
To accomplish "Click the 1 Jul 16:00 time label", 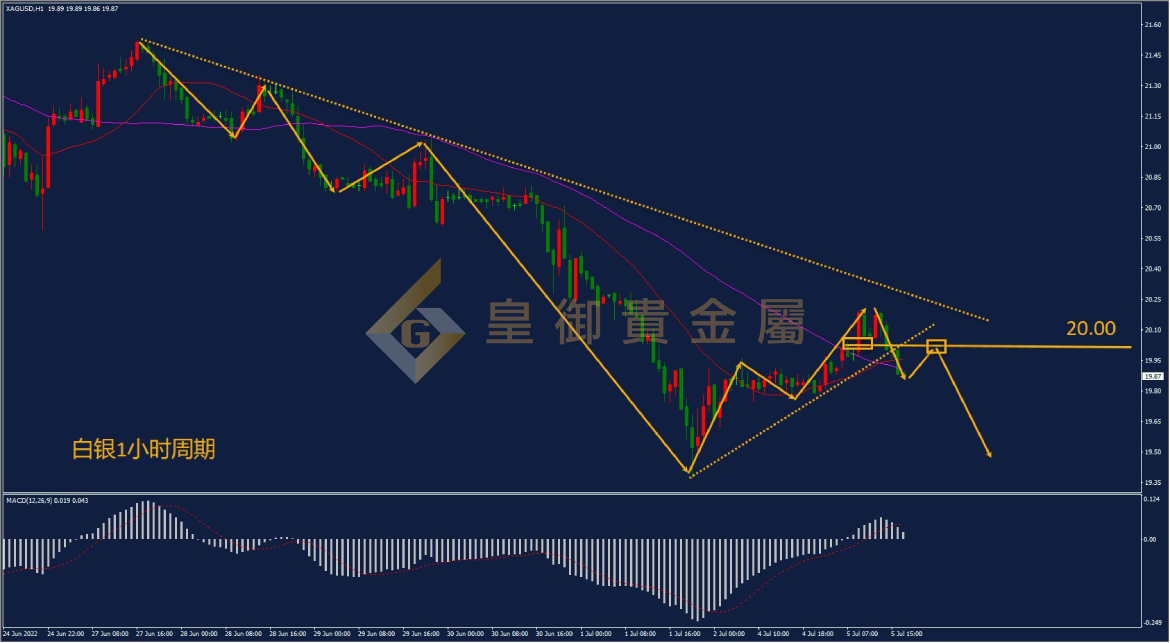I will click(x=684, y=634).
